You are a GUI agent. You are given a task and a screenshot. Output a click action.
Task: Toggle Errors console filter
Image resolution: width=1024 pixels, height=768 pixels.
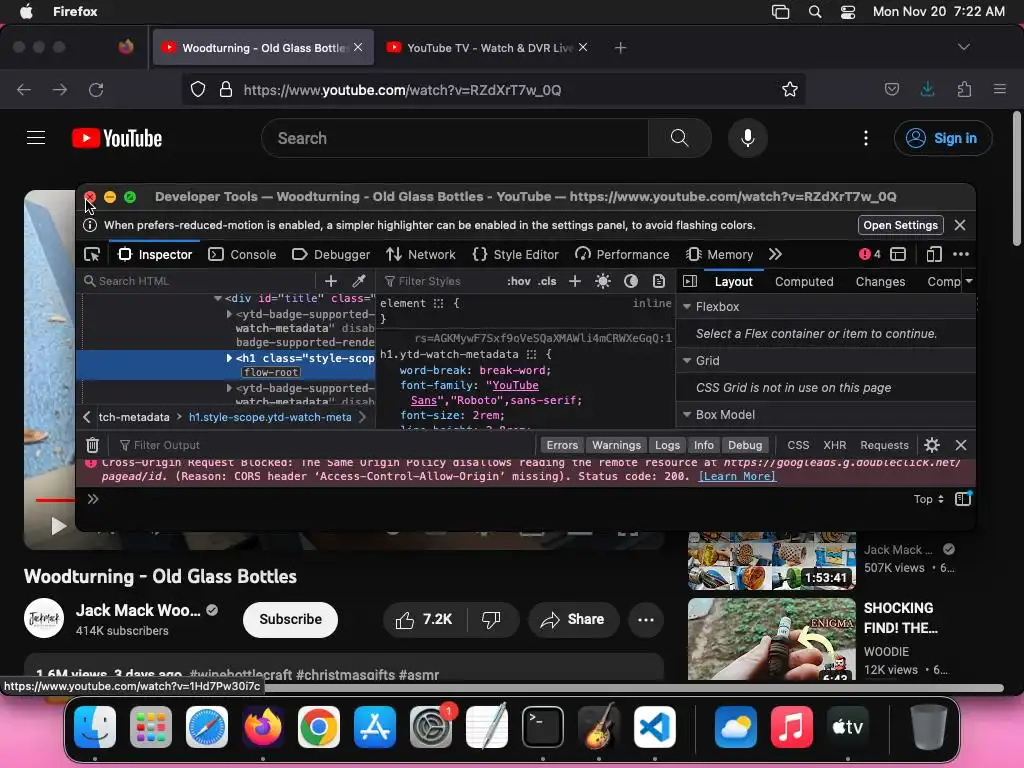pos(562,445)
